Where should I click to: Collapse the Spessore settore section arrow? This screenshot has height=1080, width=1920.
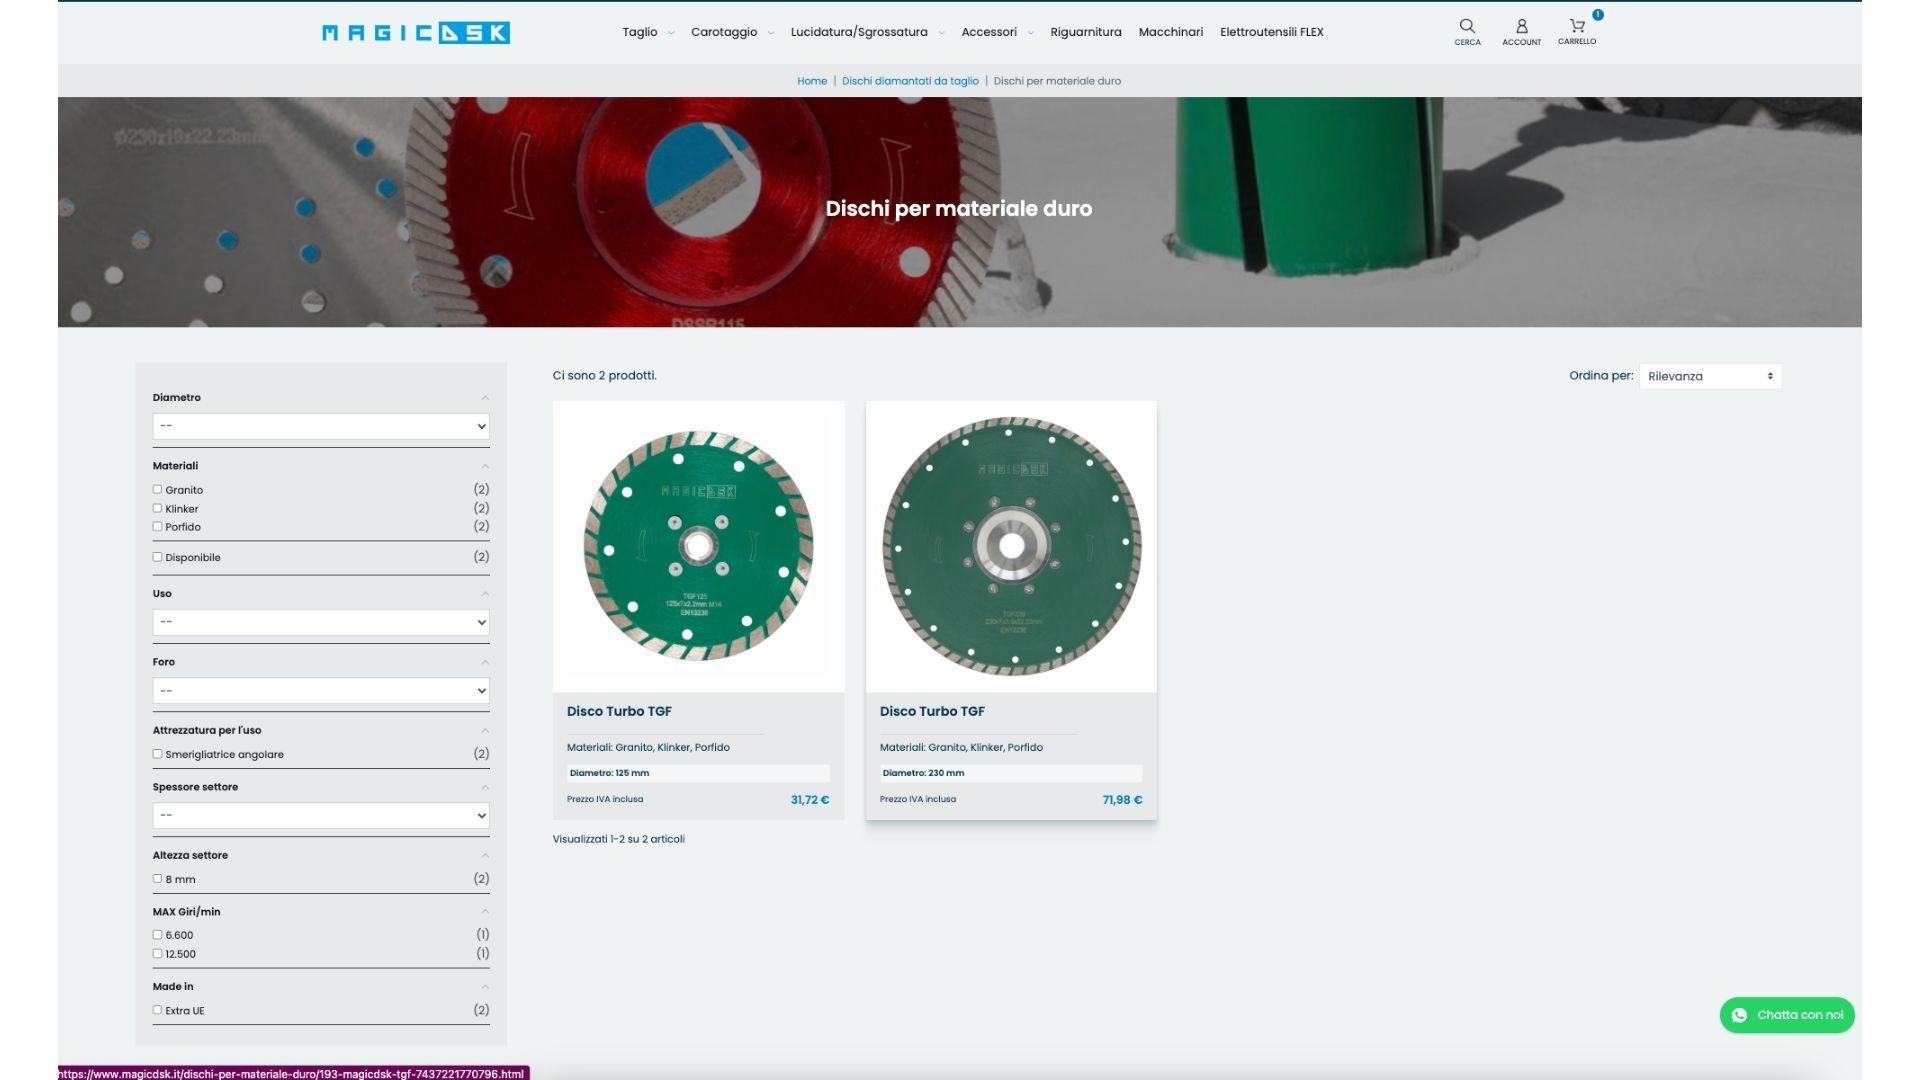coord(485,787)
